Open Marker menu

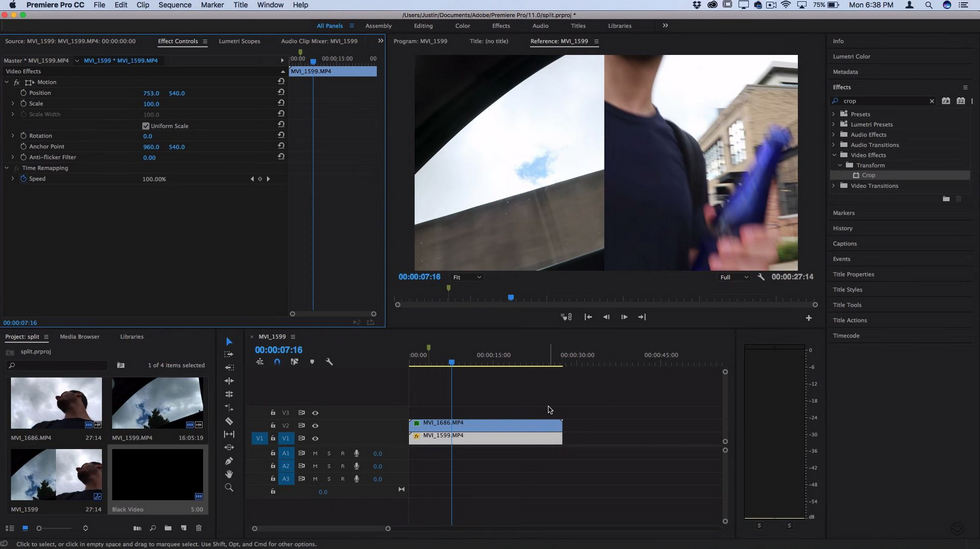(x=212, y=4)
